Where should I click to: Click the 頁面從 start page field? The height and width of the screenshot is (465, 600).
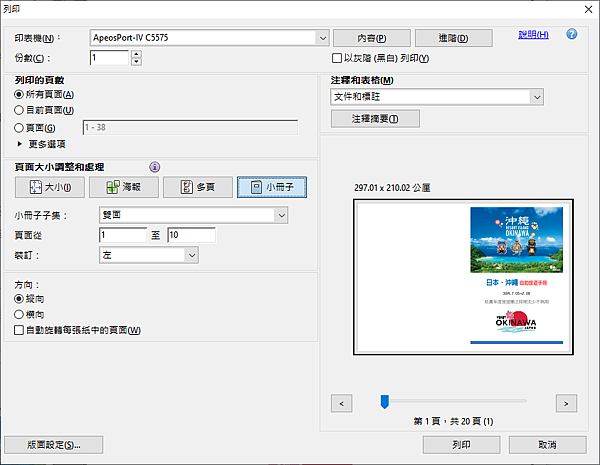coord(123,235)
